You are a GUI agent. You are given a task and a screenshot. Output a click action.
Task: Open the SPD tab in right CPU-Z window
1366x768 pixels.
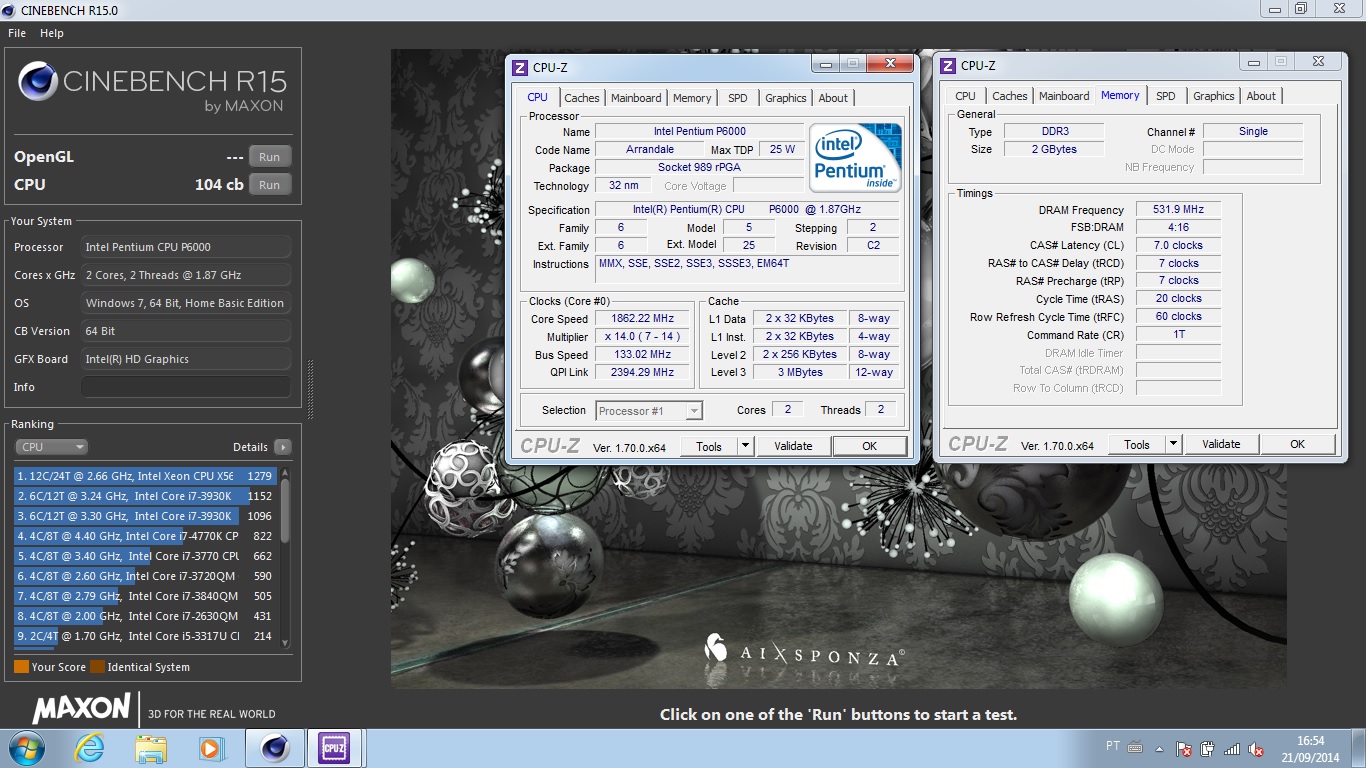point(1166,96)
